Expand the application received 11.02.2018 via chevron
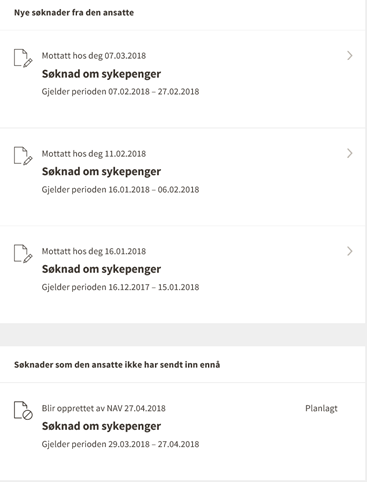 [x=349, y=153]
